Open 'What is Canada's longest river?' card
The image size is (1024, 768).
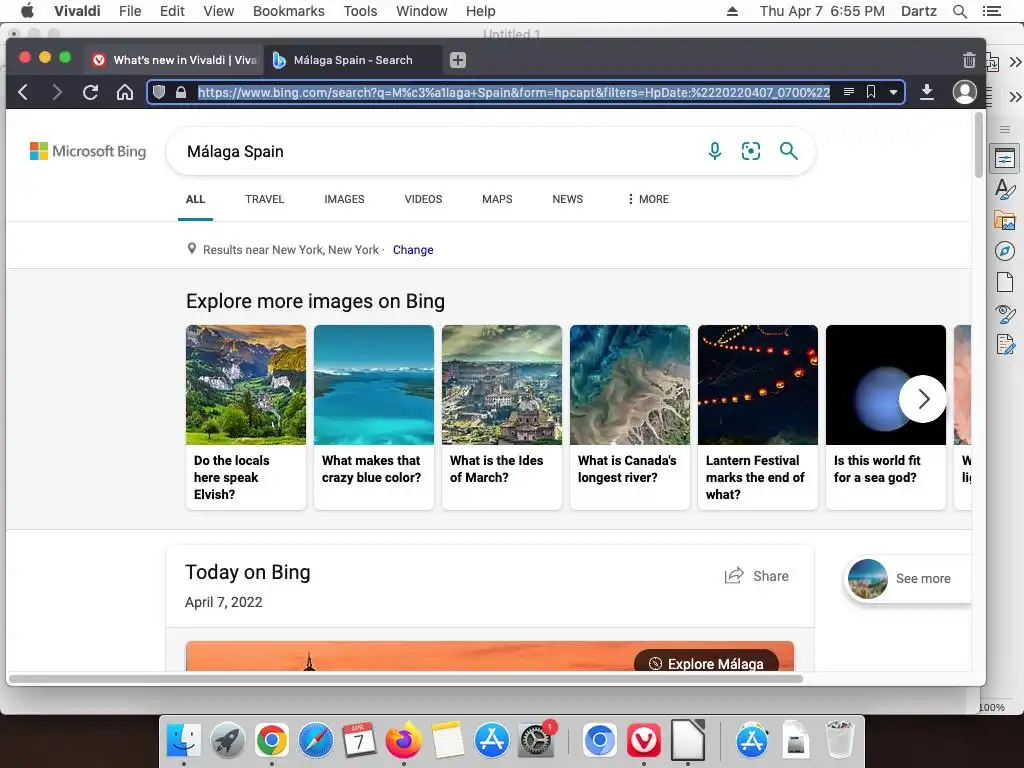click(630, 417)
